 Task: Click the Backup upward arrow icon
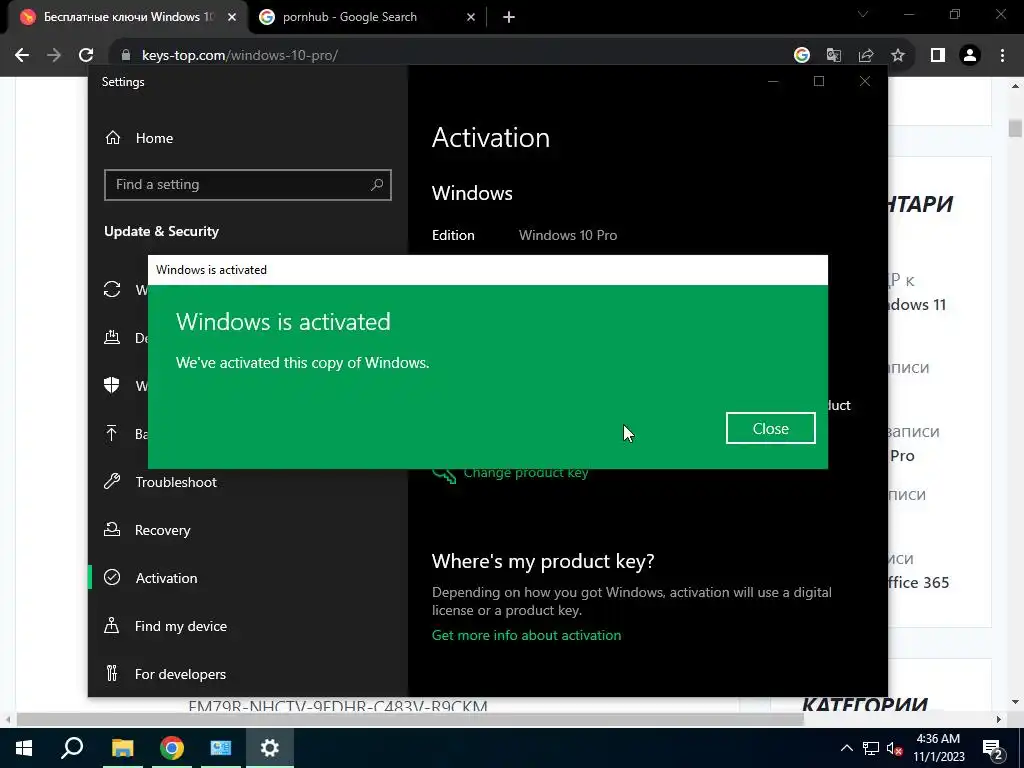tap(112, 433)
